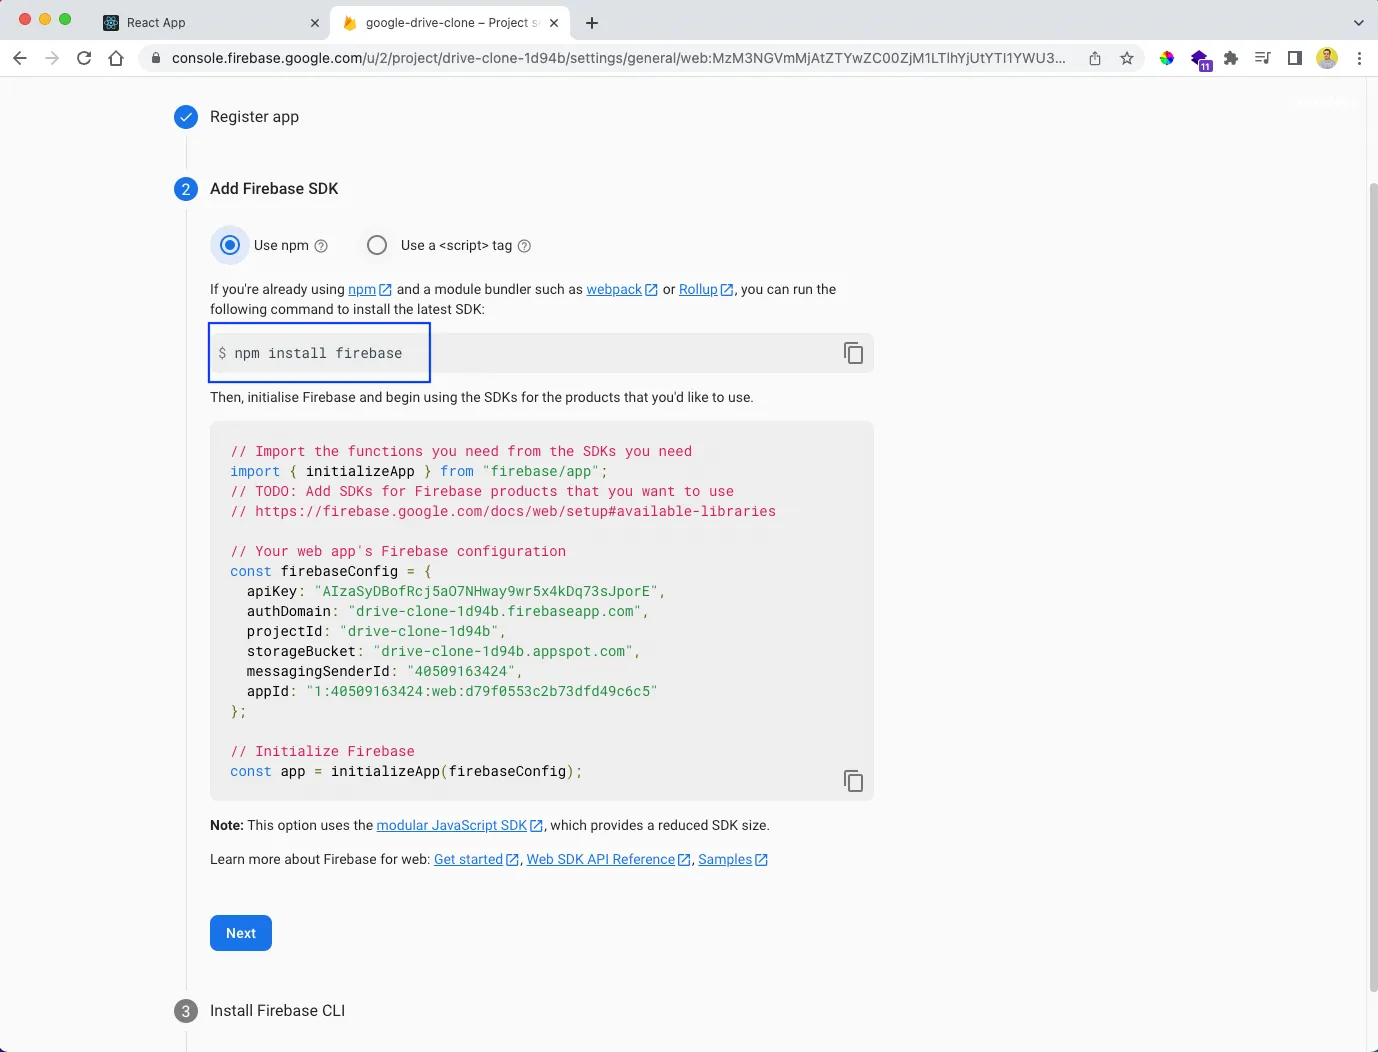Open the media control icon
This screenshot has height=1052, width=1378.
click(x=1263, y=58)
